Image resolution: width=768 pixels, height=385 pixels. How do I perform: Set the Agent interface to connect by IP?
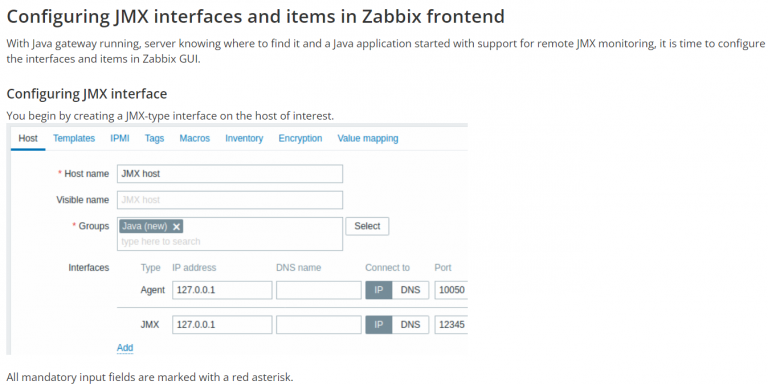pyautogui.click(x=379, y=290)
